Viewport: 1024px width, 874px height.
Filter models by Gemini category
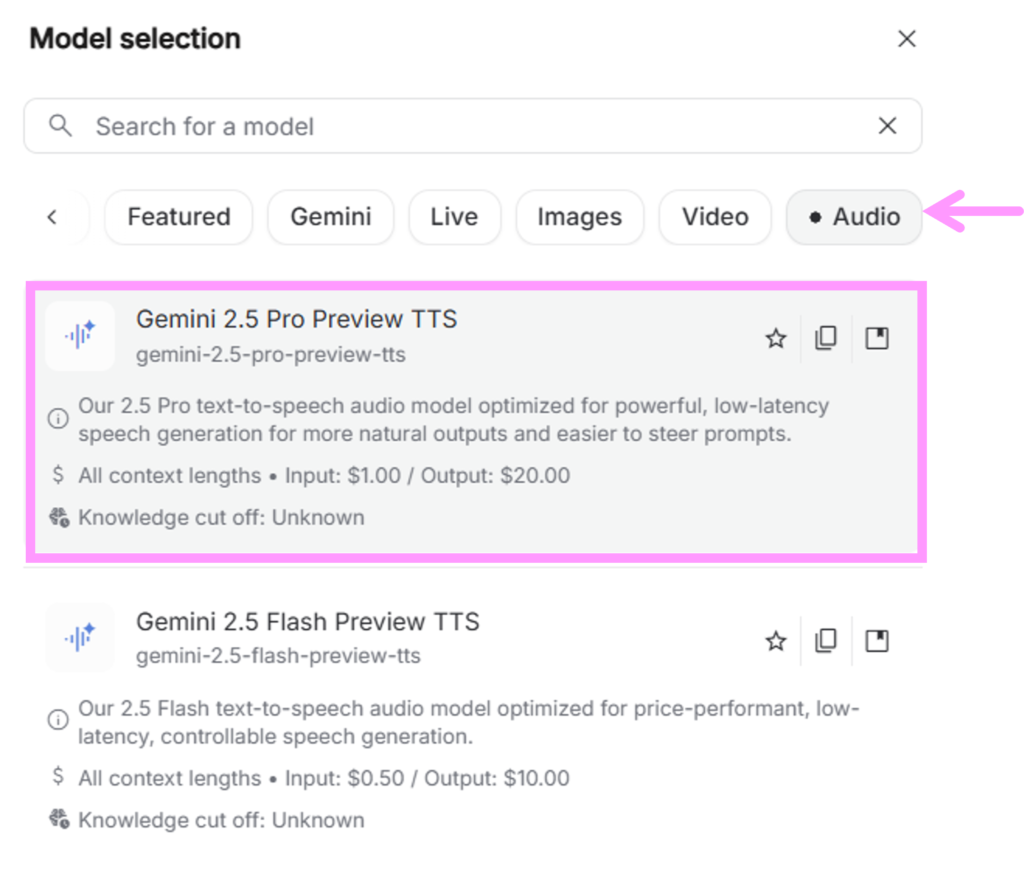pyautogui.click(x=331, y=217)
